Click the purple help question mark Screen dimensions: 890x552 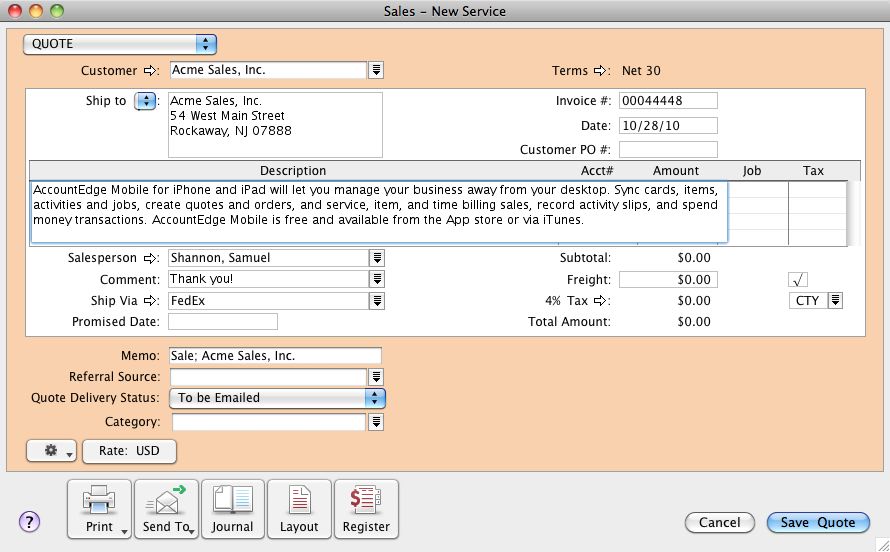pyautogui.click(x=30, y=521)
